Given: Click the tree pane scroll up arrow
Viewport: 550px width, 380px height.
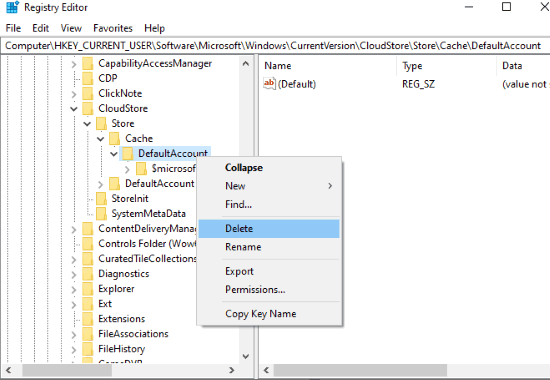Looking at the screenshot, I should tap(246, 64).
